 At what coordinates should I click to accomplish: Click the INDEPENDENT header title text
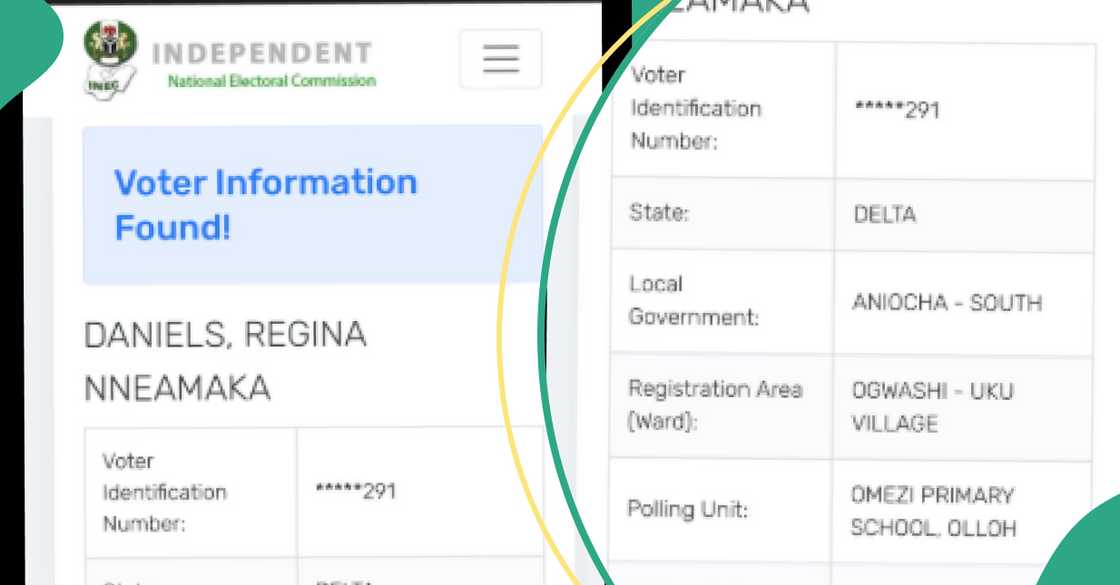tap(262, 53)
